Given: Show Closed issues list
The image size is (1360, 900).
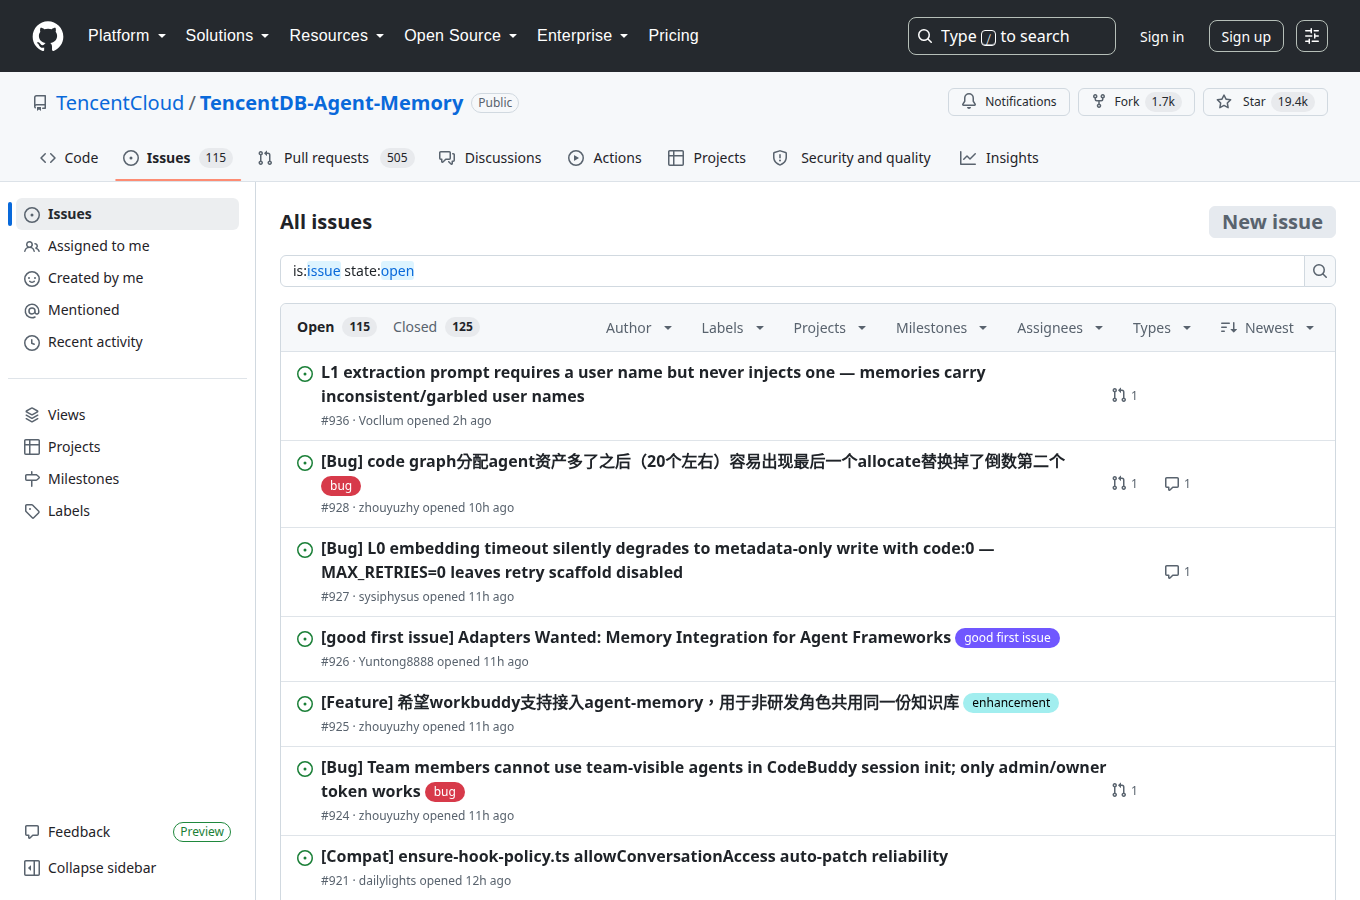Looking at the screenshot, I should [x=436, y=327].
